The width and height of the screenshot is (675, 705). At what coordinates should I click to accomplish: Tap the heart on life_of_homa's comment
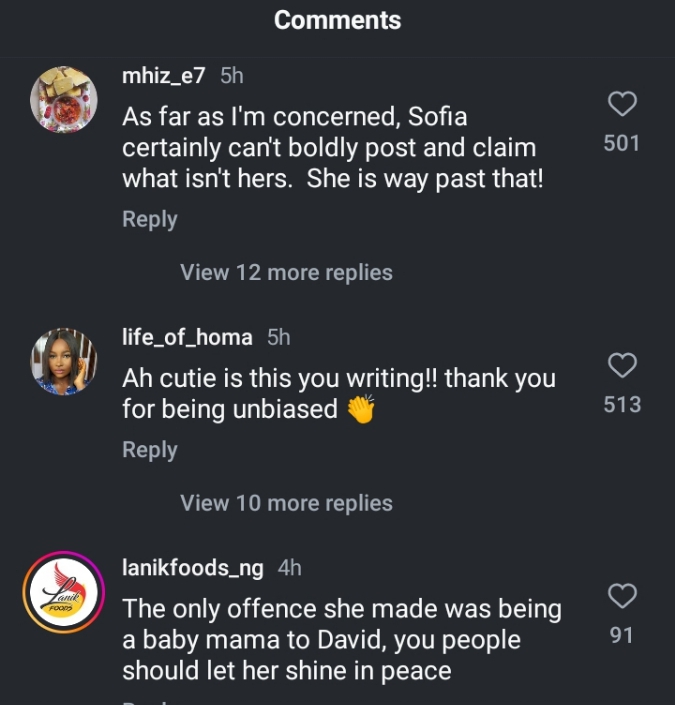(622, 366)
